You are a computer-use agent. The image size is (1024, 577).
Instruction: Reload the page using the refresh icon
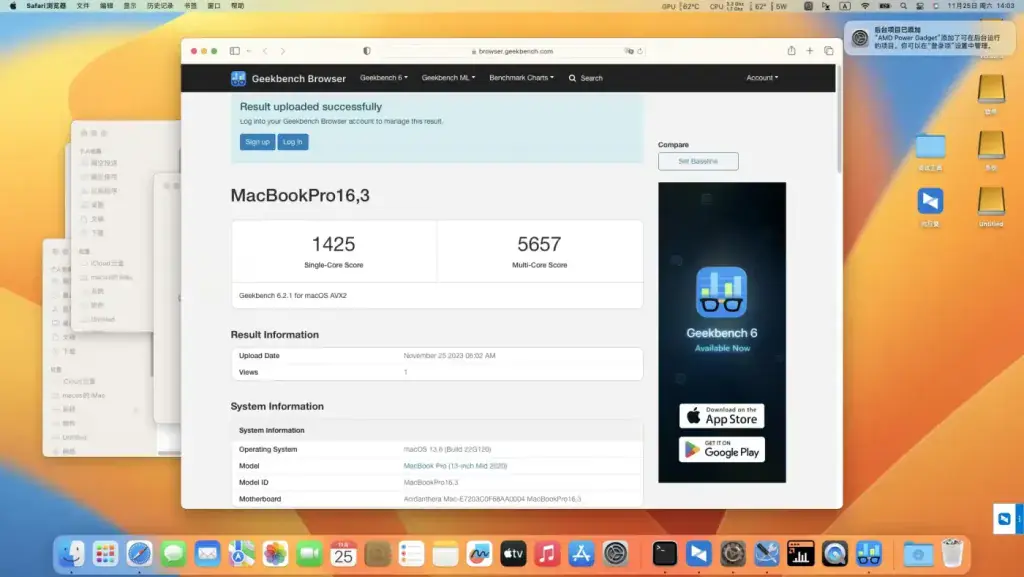coord(640,51)
